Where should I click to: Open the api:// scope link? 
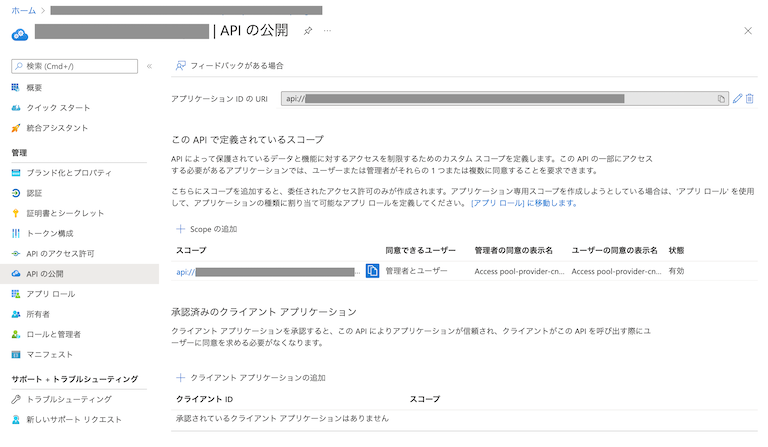(x=268, y=272)
